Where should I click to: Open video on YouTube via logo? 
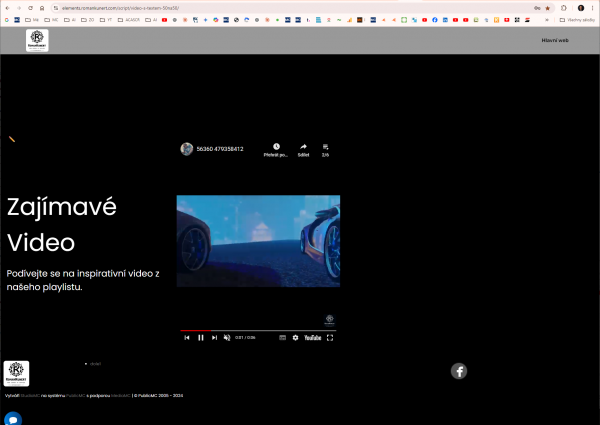(x=312, y=338)
